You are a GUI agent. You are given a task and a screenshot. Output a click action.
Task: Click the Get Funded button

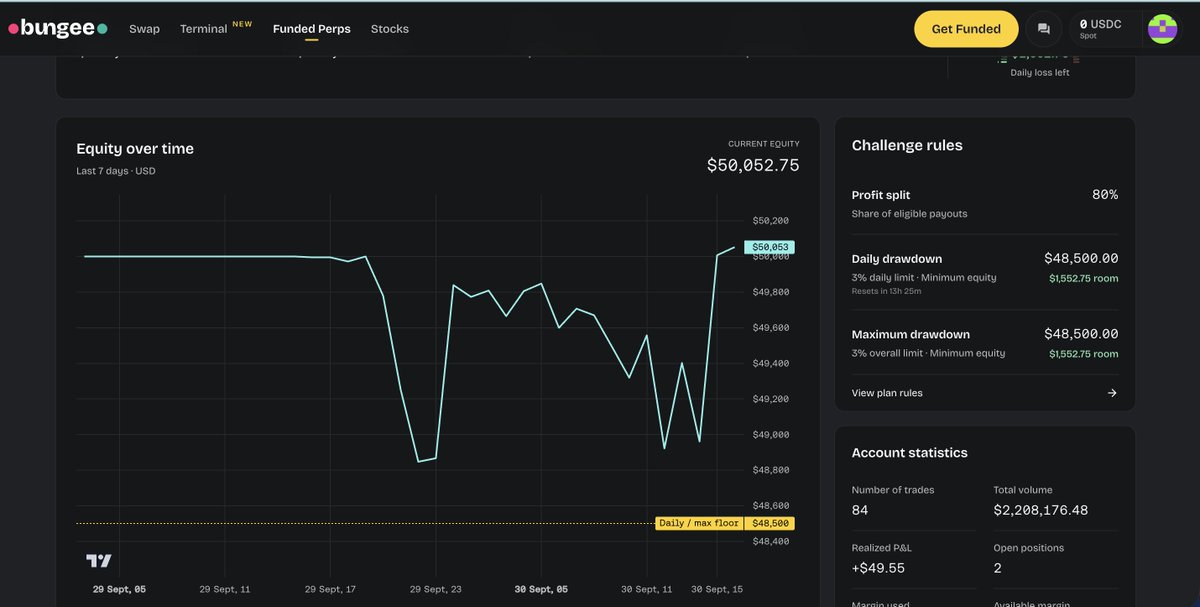(966, 29)
